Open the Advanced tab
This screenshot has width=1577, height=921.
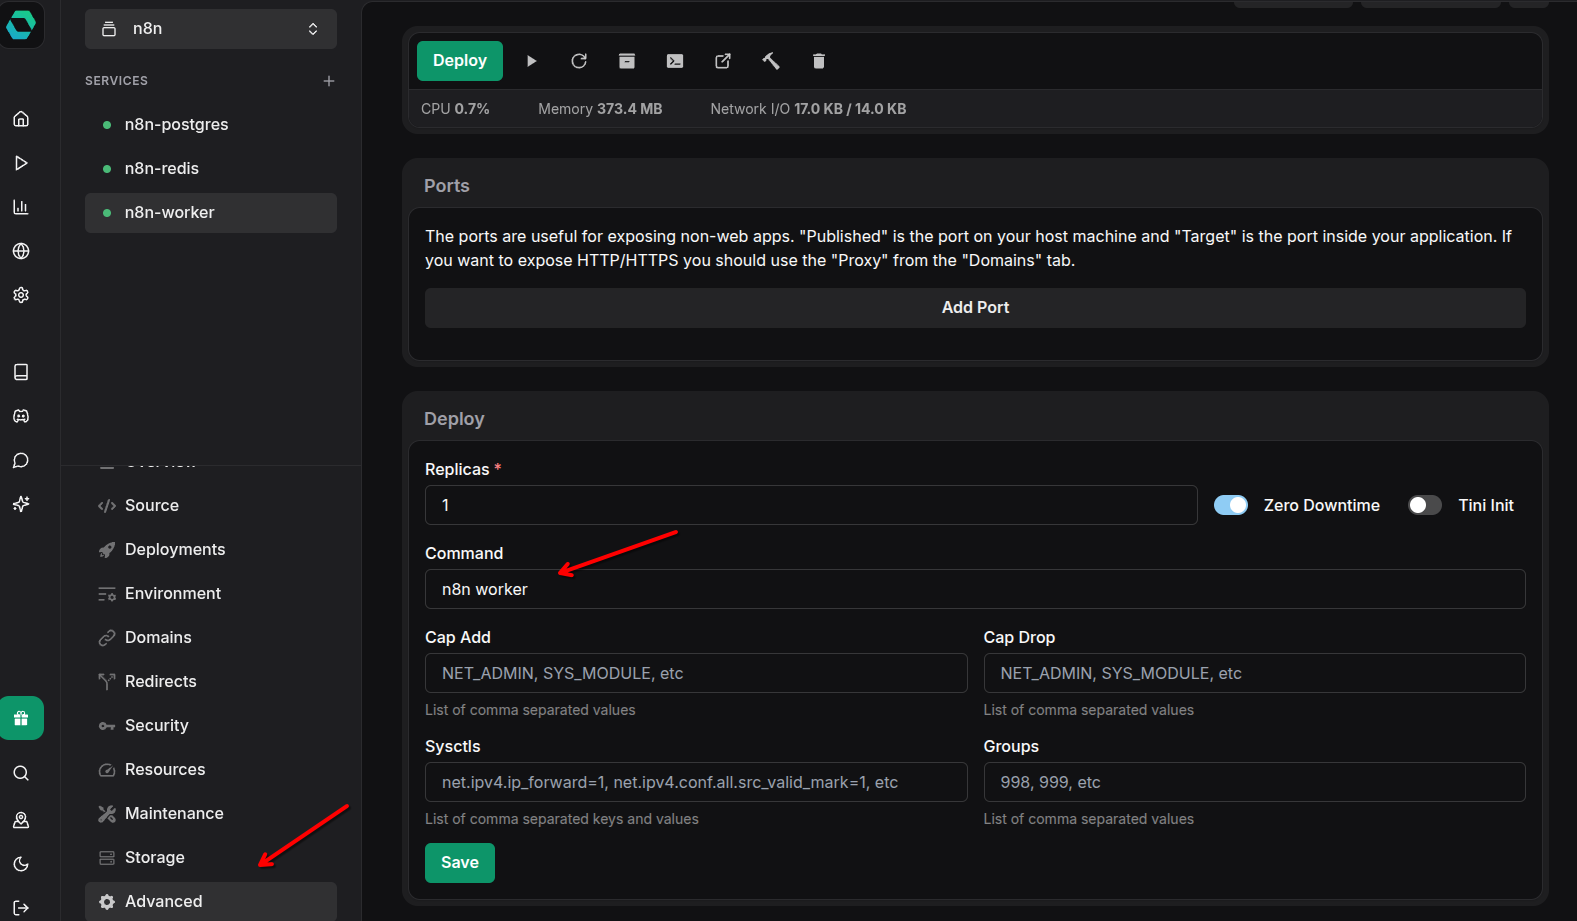click(211, 901)
